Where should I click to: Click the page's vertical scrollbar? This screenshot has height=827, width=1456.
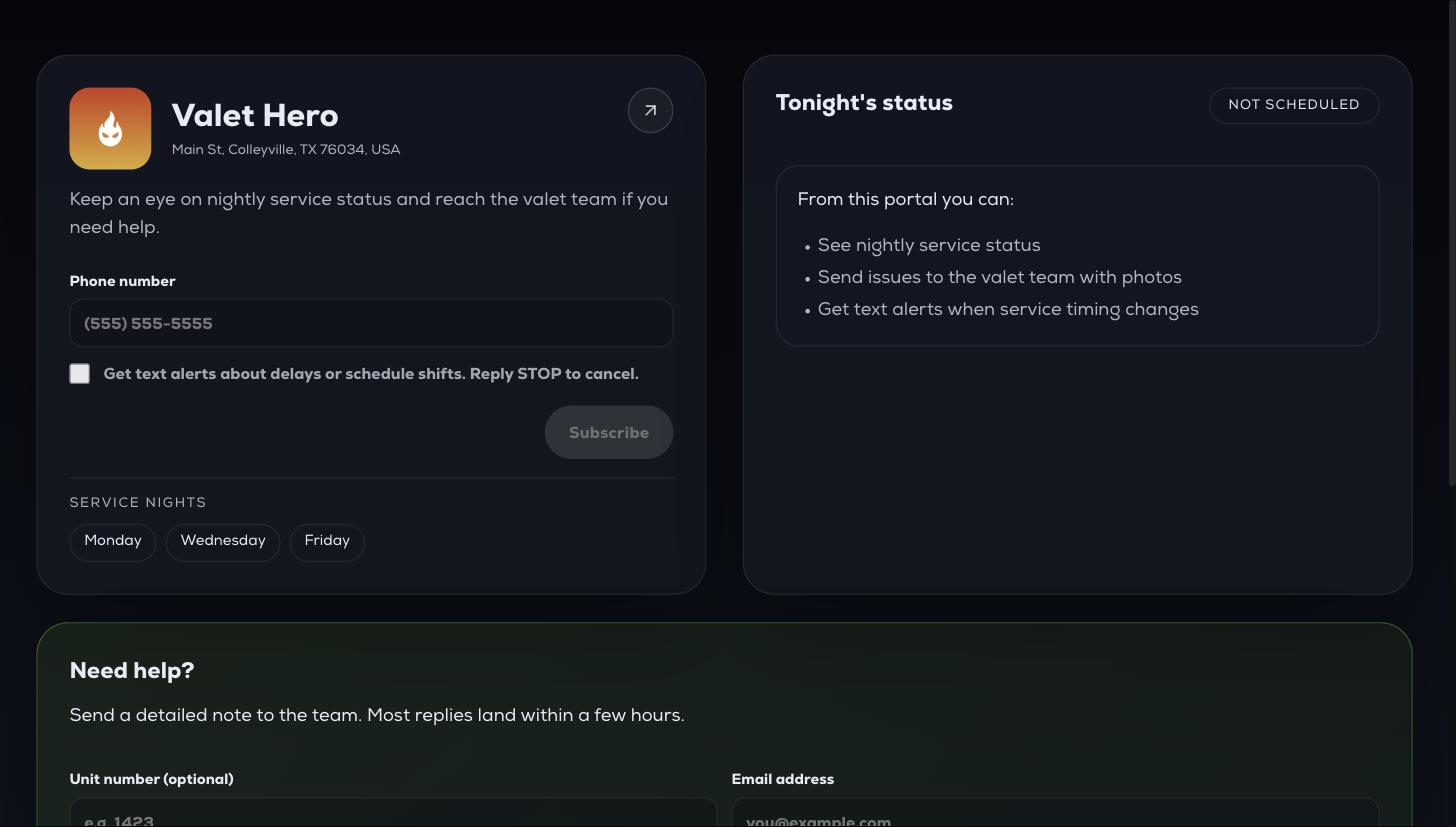click(x=1450, y=245)
